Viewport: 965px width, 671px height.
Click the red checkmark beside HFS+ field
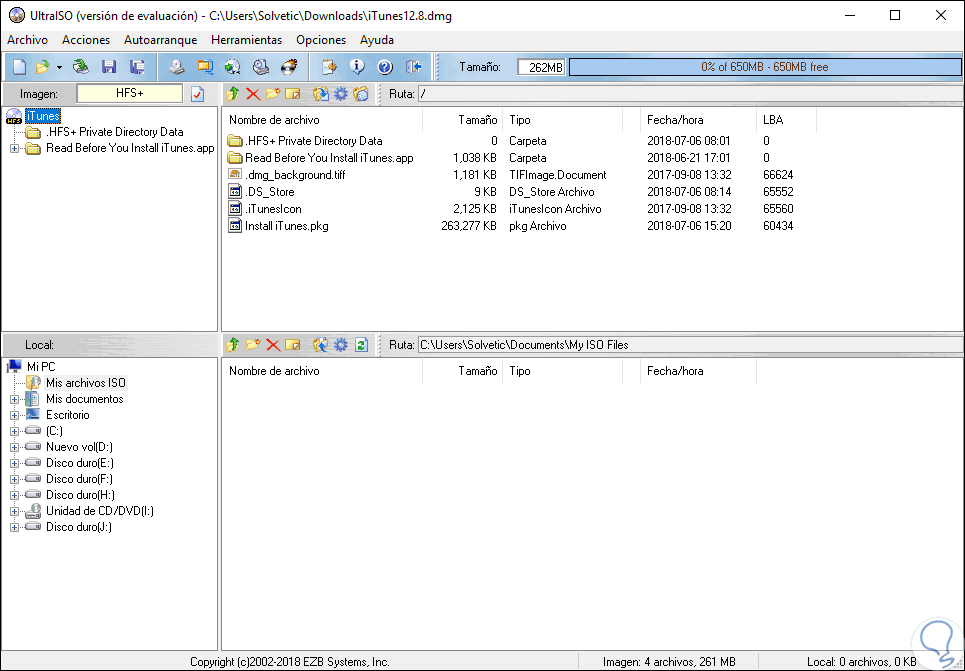tap(197, 92)
